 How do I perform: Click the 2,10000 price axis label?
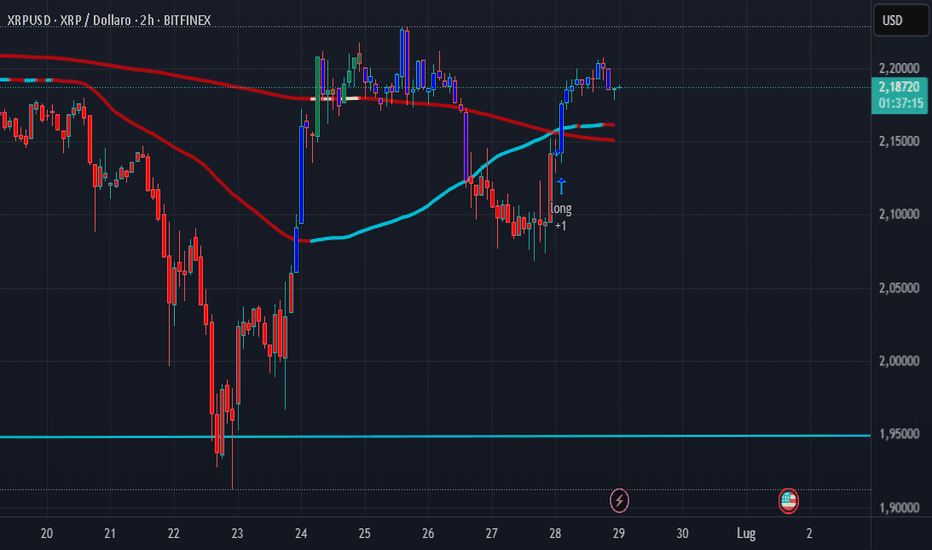click(899, 215)
